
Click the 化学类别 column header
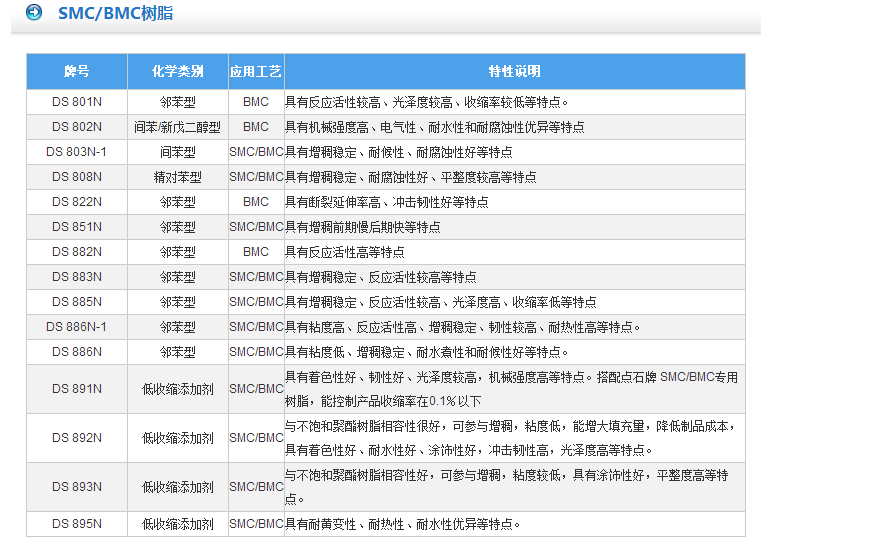coord(177,72)
